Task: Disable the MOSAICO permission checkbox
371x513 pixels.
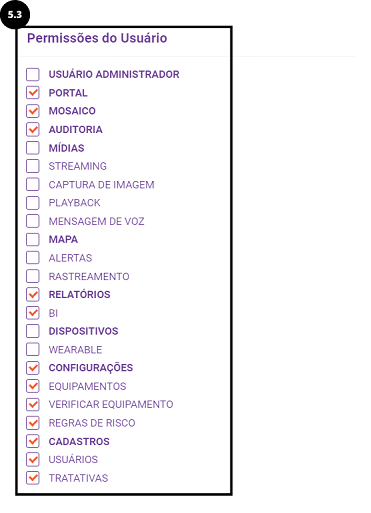Action: tap(33, 111)
